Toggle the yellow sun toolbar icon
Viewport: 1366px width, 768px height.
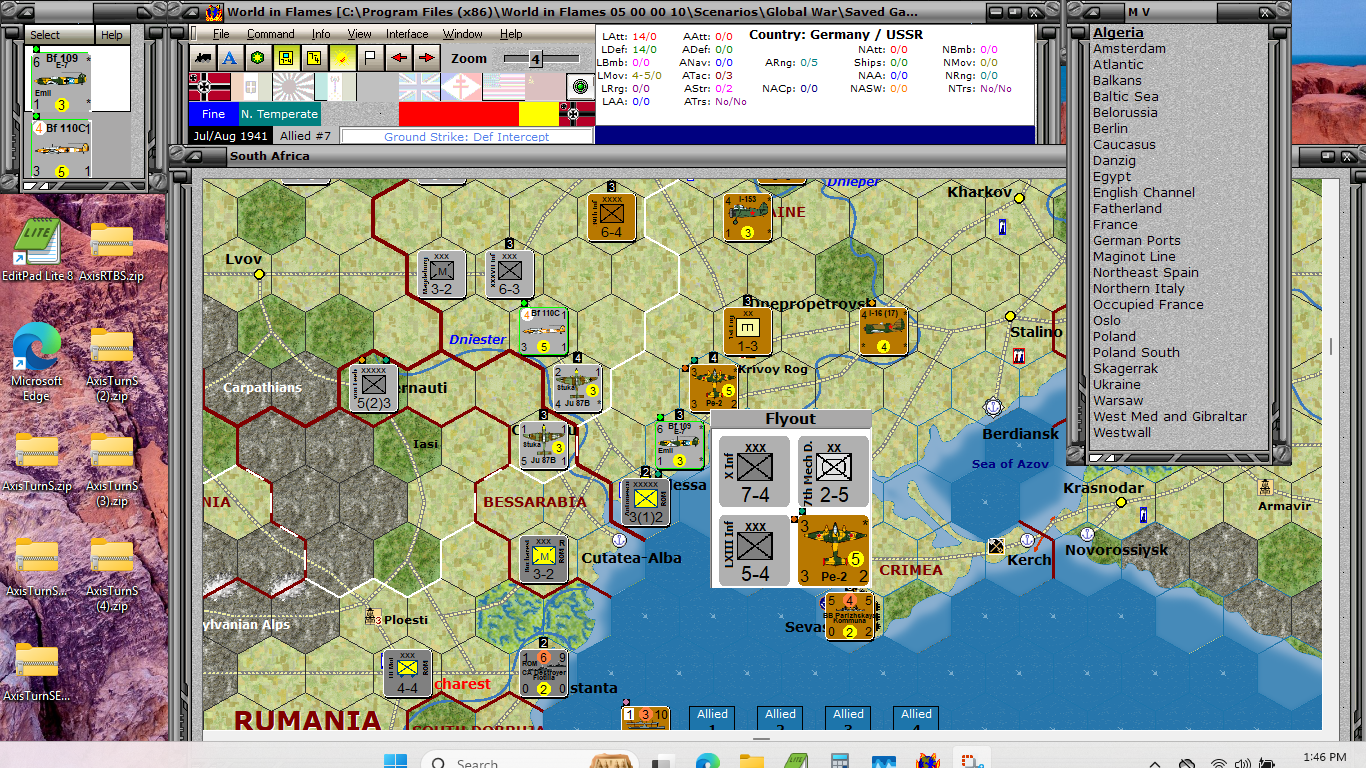coord(343,58)
